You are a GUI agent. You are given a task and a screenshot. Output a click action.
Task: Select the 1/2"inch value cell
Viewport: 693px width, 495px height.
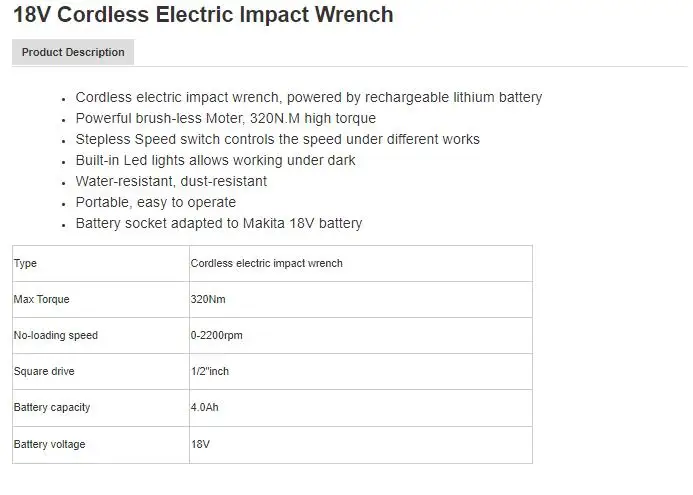(x=209, y=371)
